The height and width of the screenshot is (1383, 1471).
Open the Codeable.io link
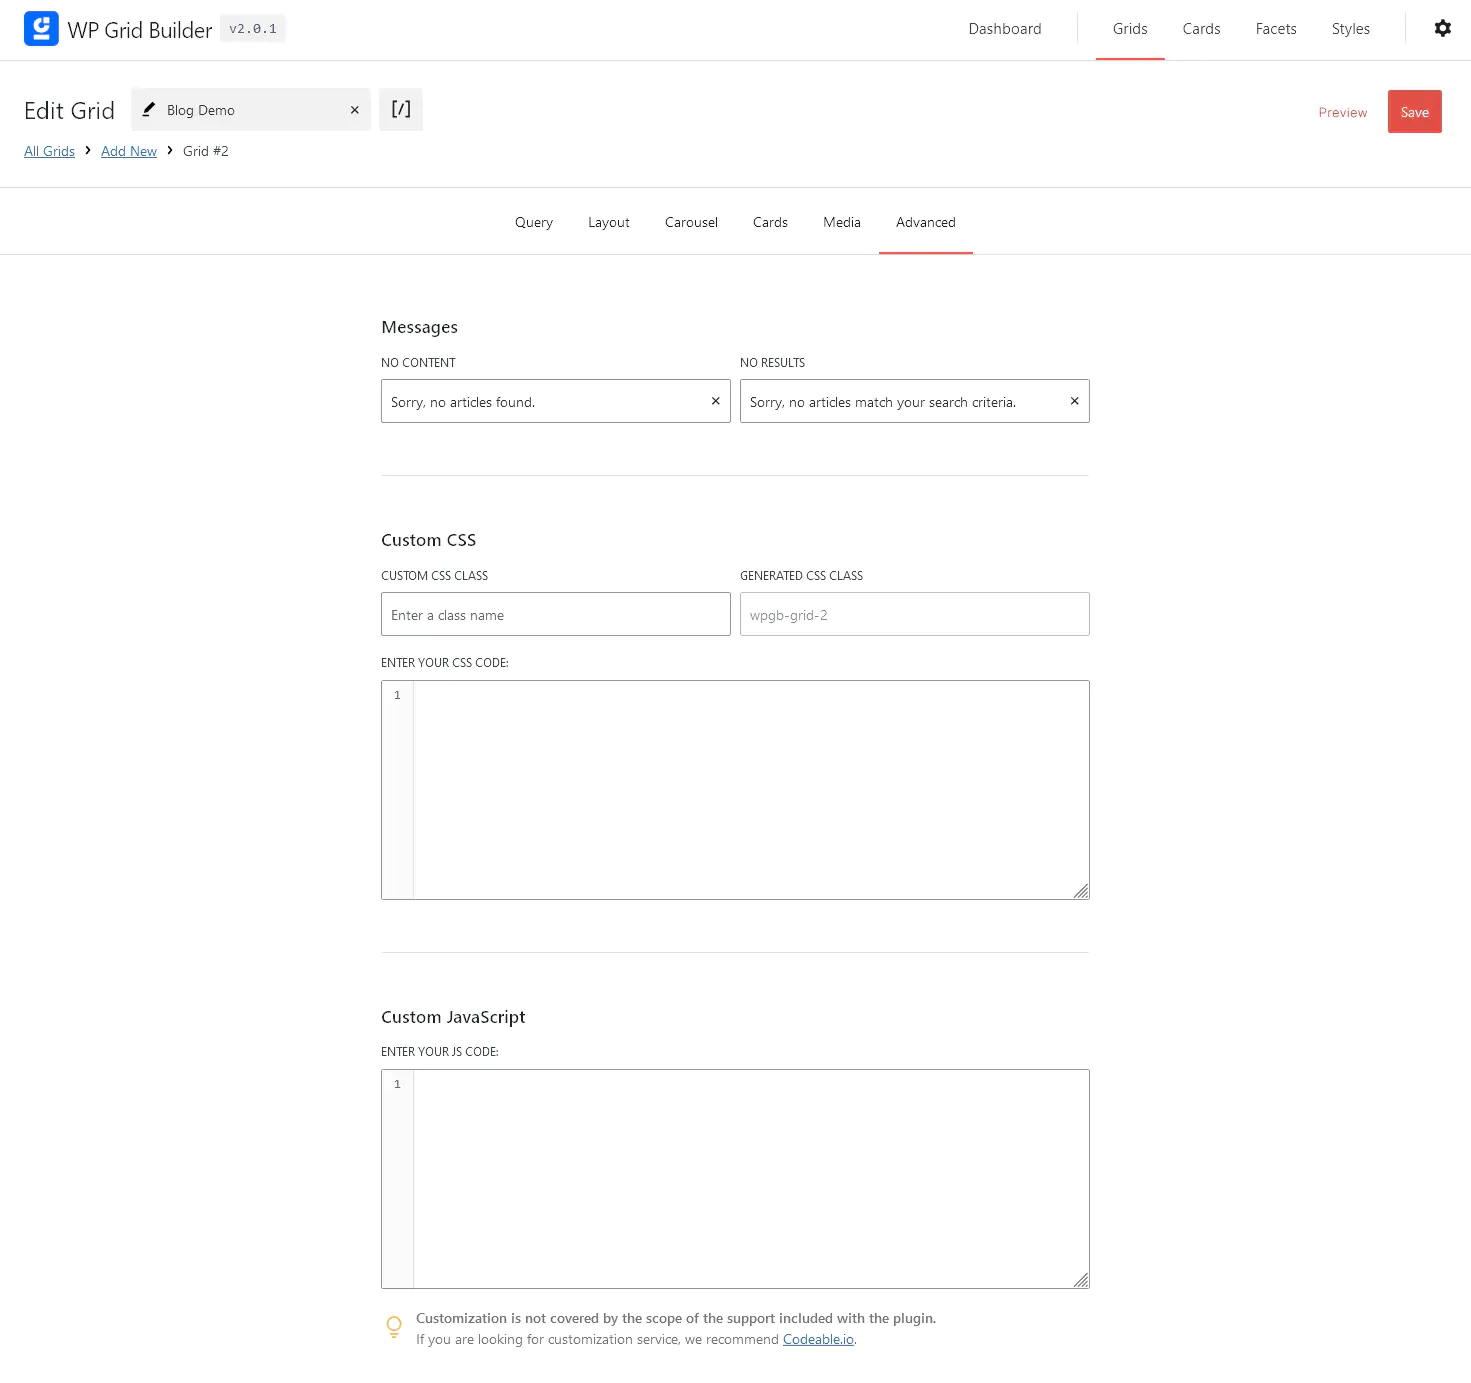817,1339
